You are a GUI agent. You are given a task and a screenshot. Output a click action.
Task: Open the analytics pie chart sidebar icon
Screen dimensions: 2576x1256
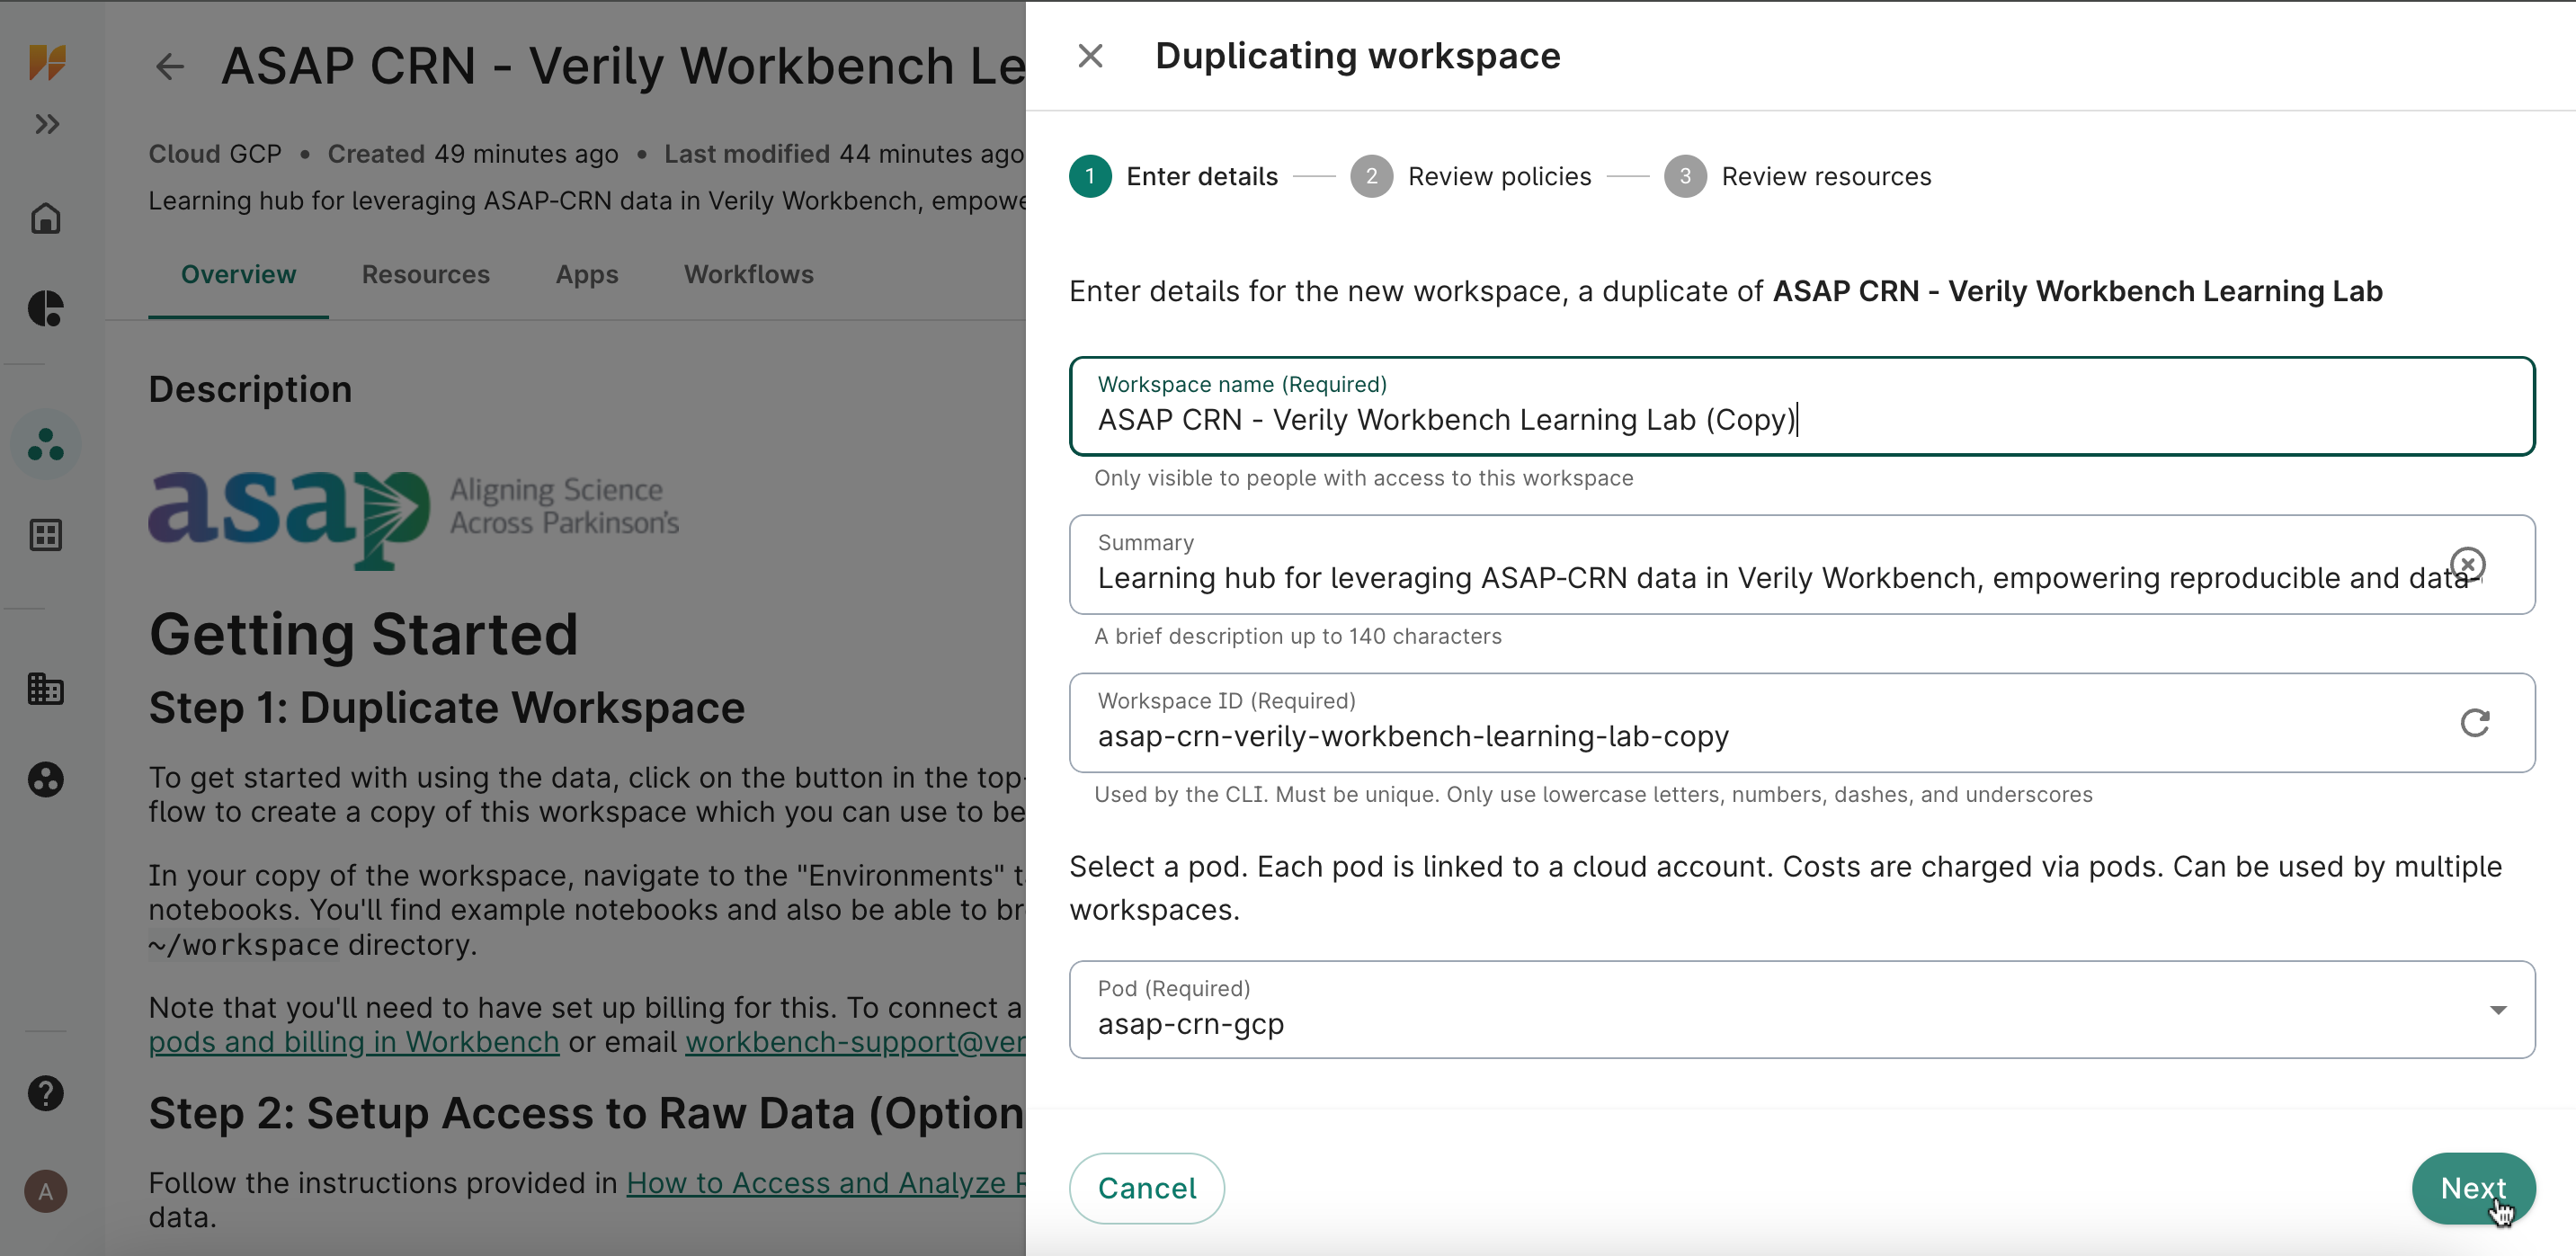coord(45,310)
